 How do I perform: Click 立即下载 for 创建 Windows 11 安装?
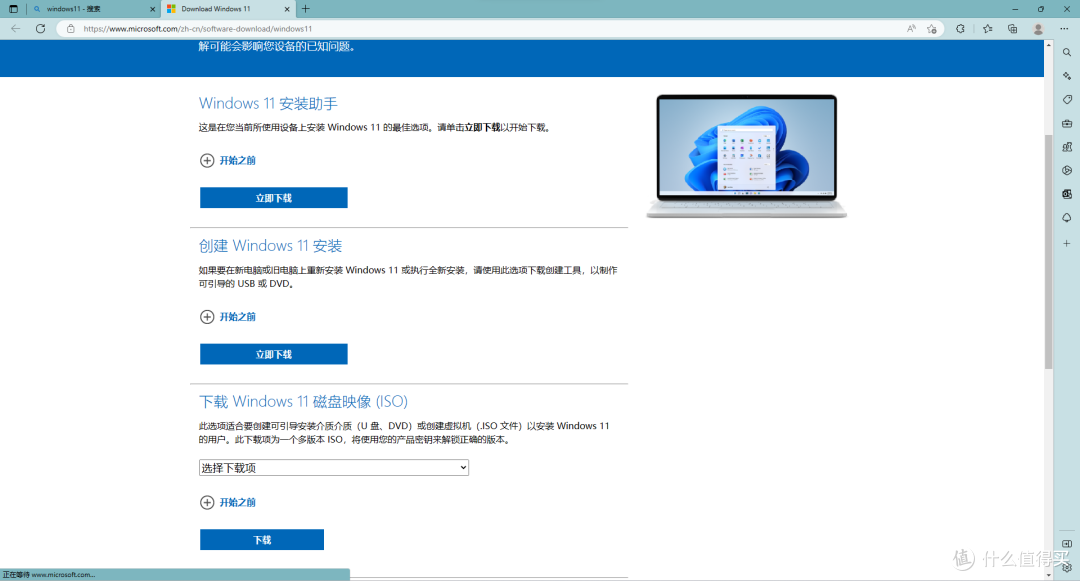click(x=273, y=354)
